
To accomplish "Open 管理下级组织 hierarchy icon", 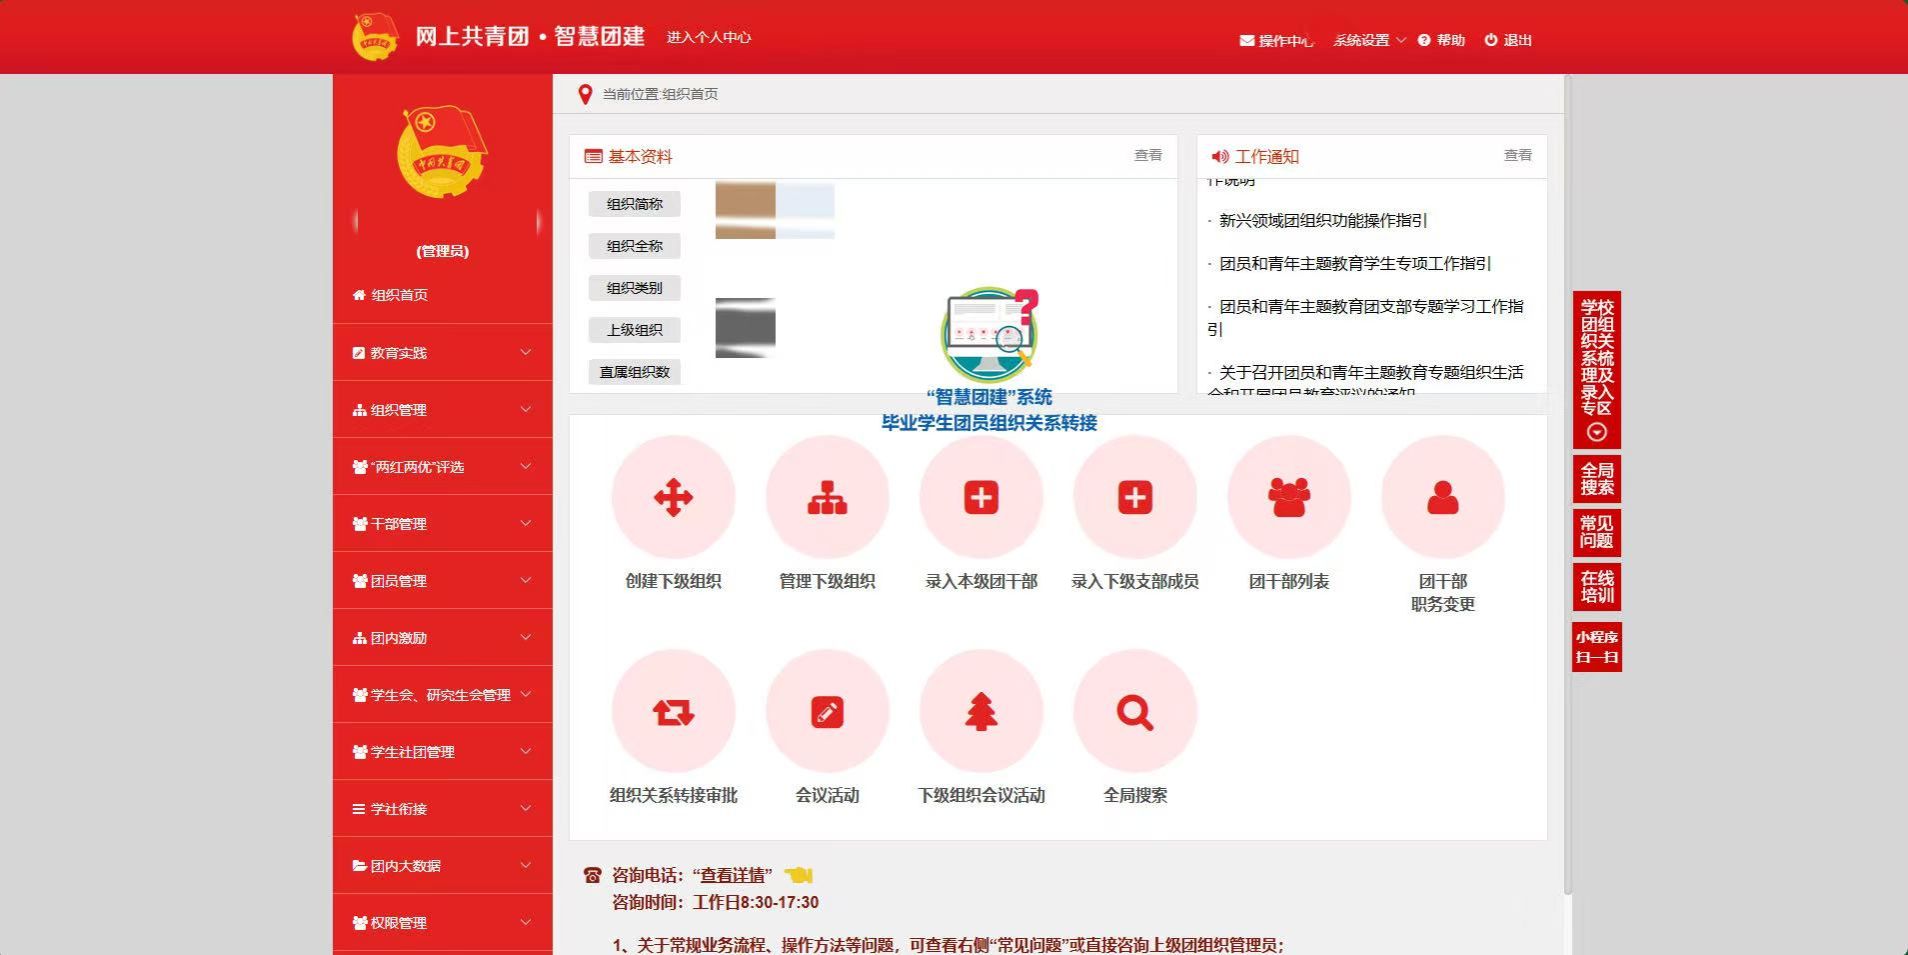I will point(827,498).
